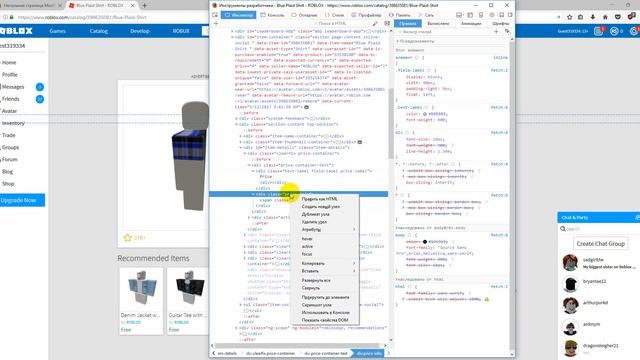Toggle focus pseudo-class in context menu

click(324, 254)
